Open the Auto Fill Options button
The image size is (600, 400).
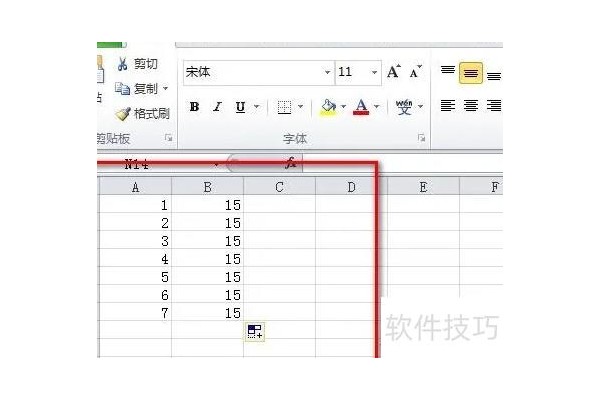coord(255,331)
